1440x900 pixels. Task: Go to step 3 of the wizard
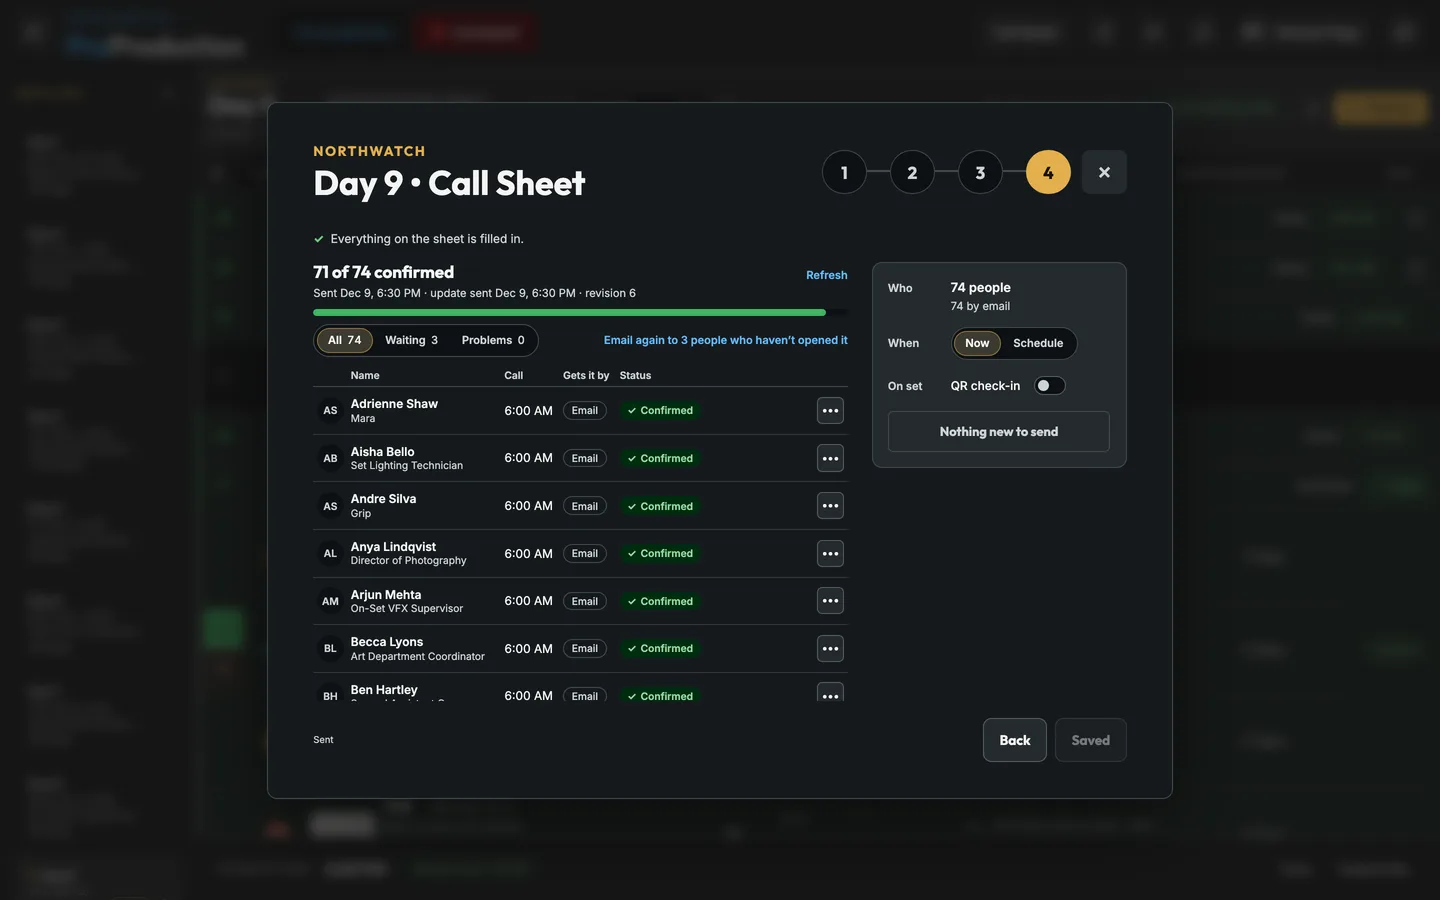tap(980, 172)
